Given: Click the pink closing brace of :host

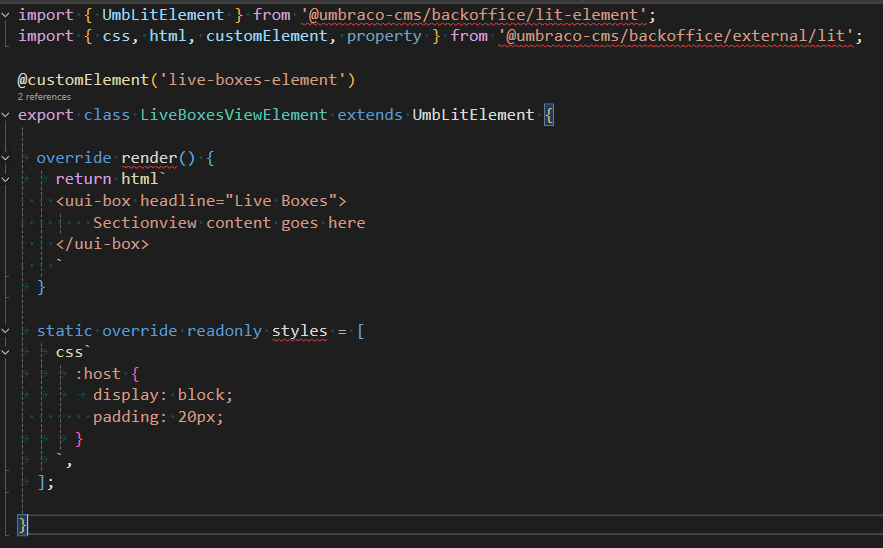Looking at the screenshot, I should coord(79,439).
